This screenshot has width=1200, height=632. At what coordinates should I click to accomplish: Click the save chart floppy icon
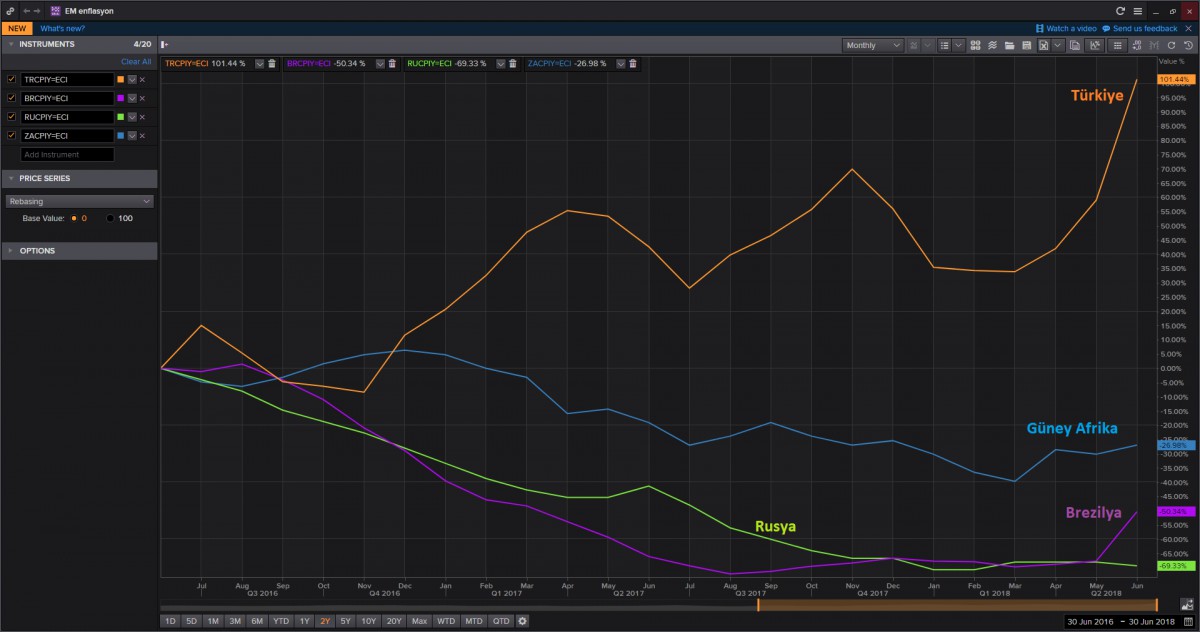pyautogui.click(x=1026, y=45)
